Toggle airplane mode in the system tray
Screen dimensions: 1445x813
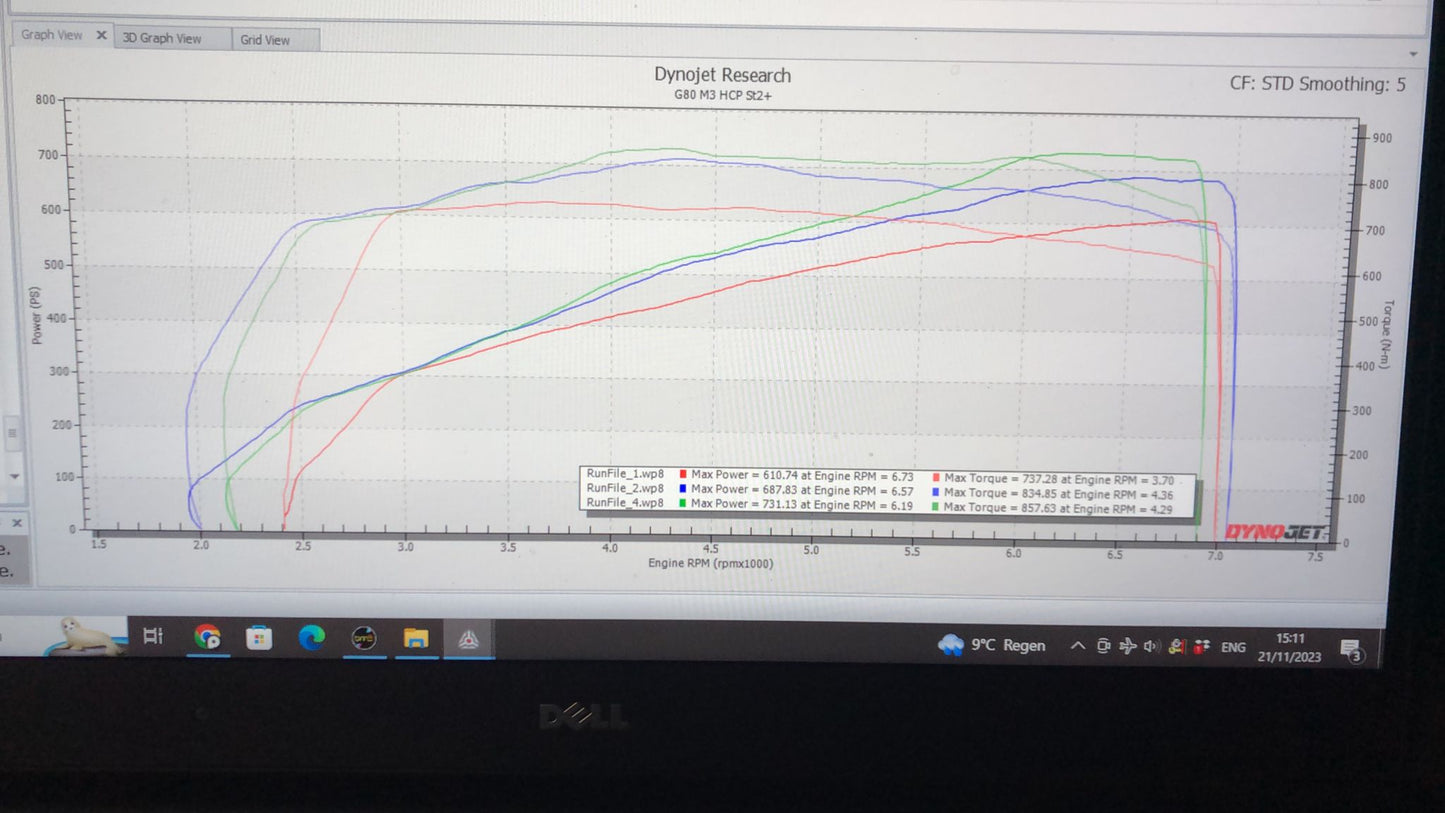[x=1126, y=646]
